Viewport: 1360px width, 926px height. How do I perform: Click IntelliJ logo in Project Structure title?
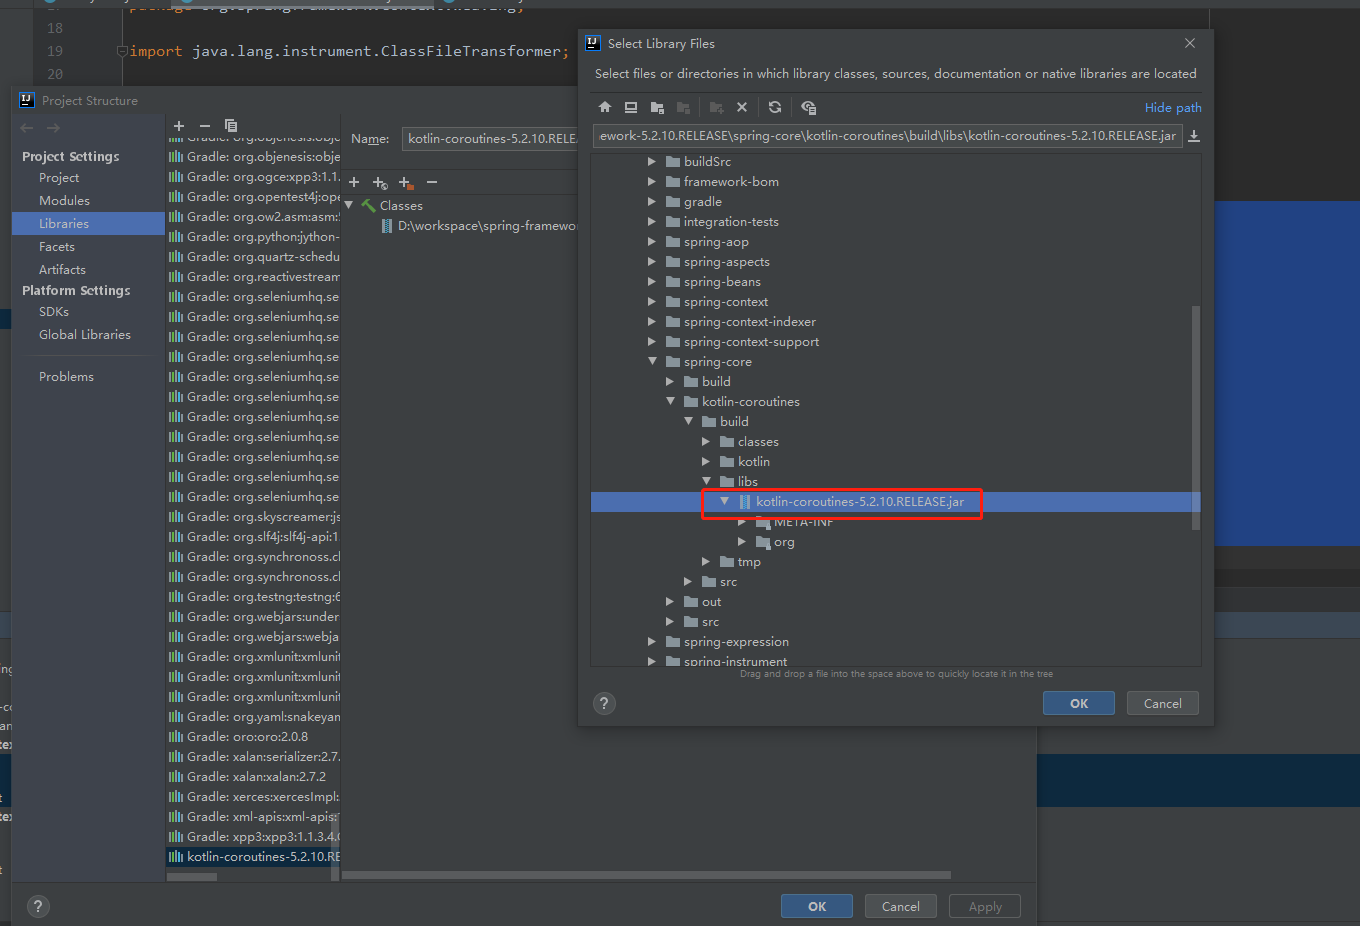pos(27,100)
